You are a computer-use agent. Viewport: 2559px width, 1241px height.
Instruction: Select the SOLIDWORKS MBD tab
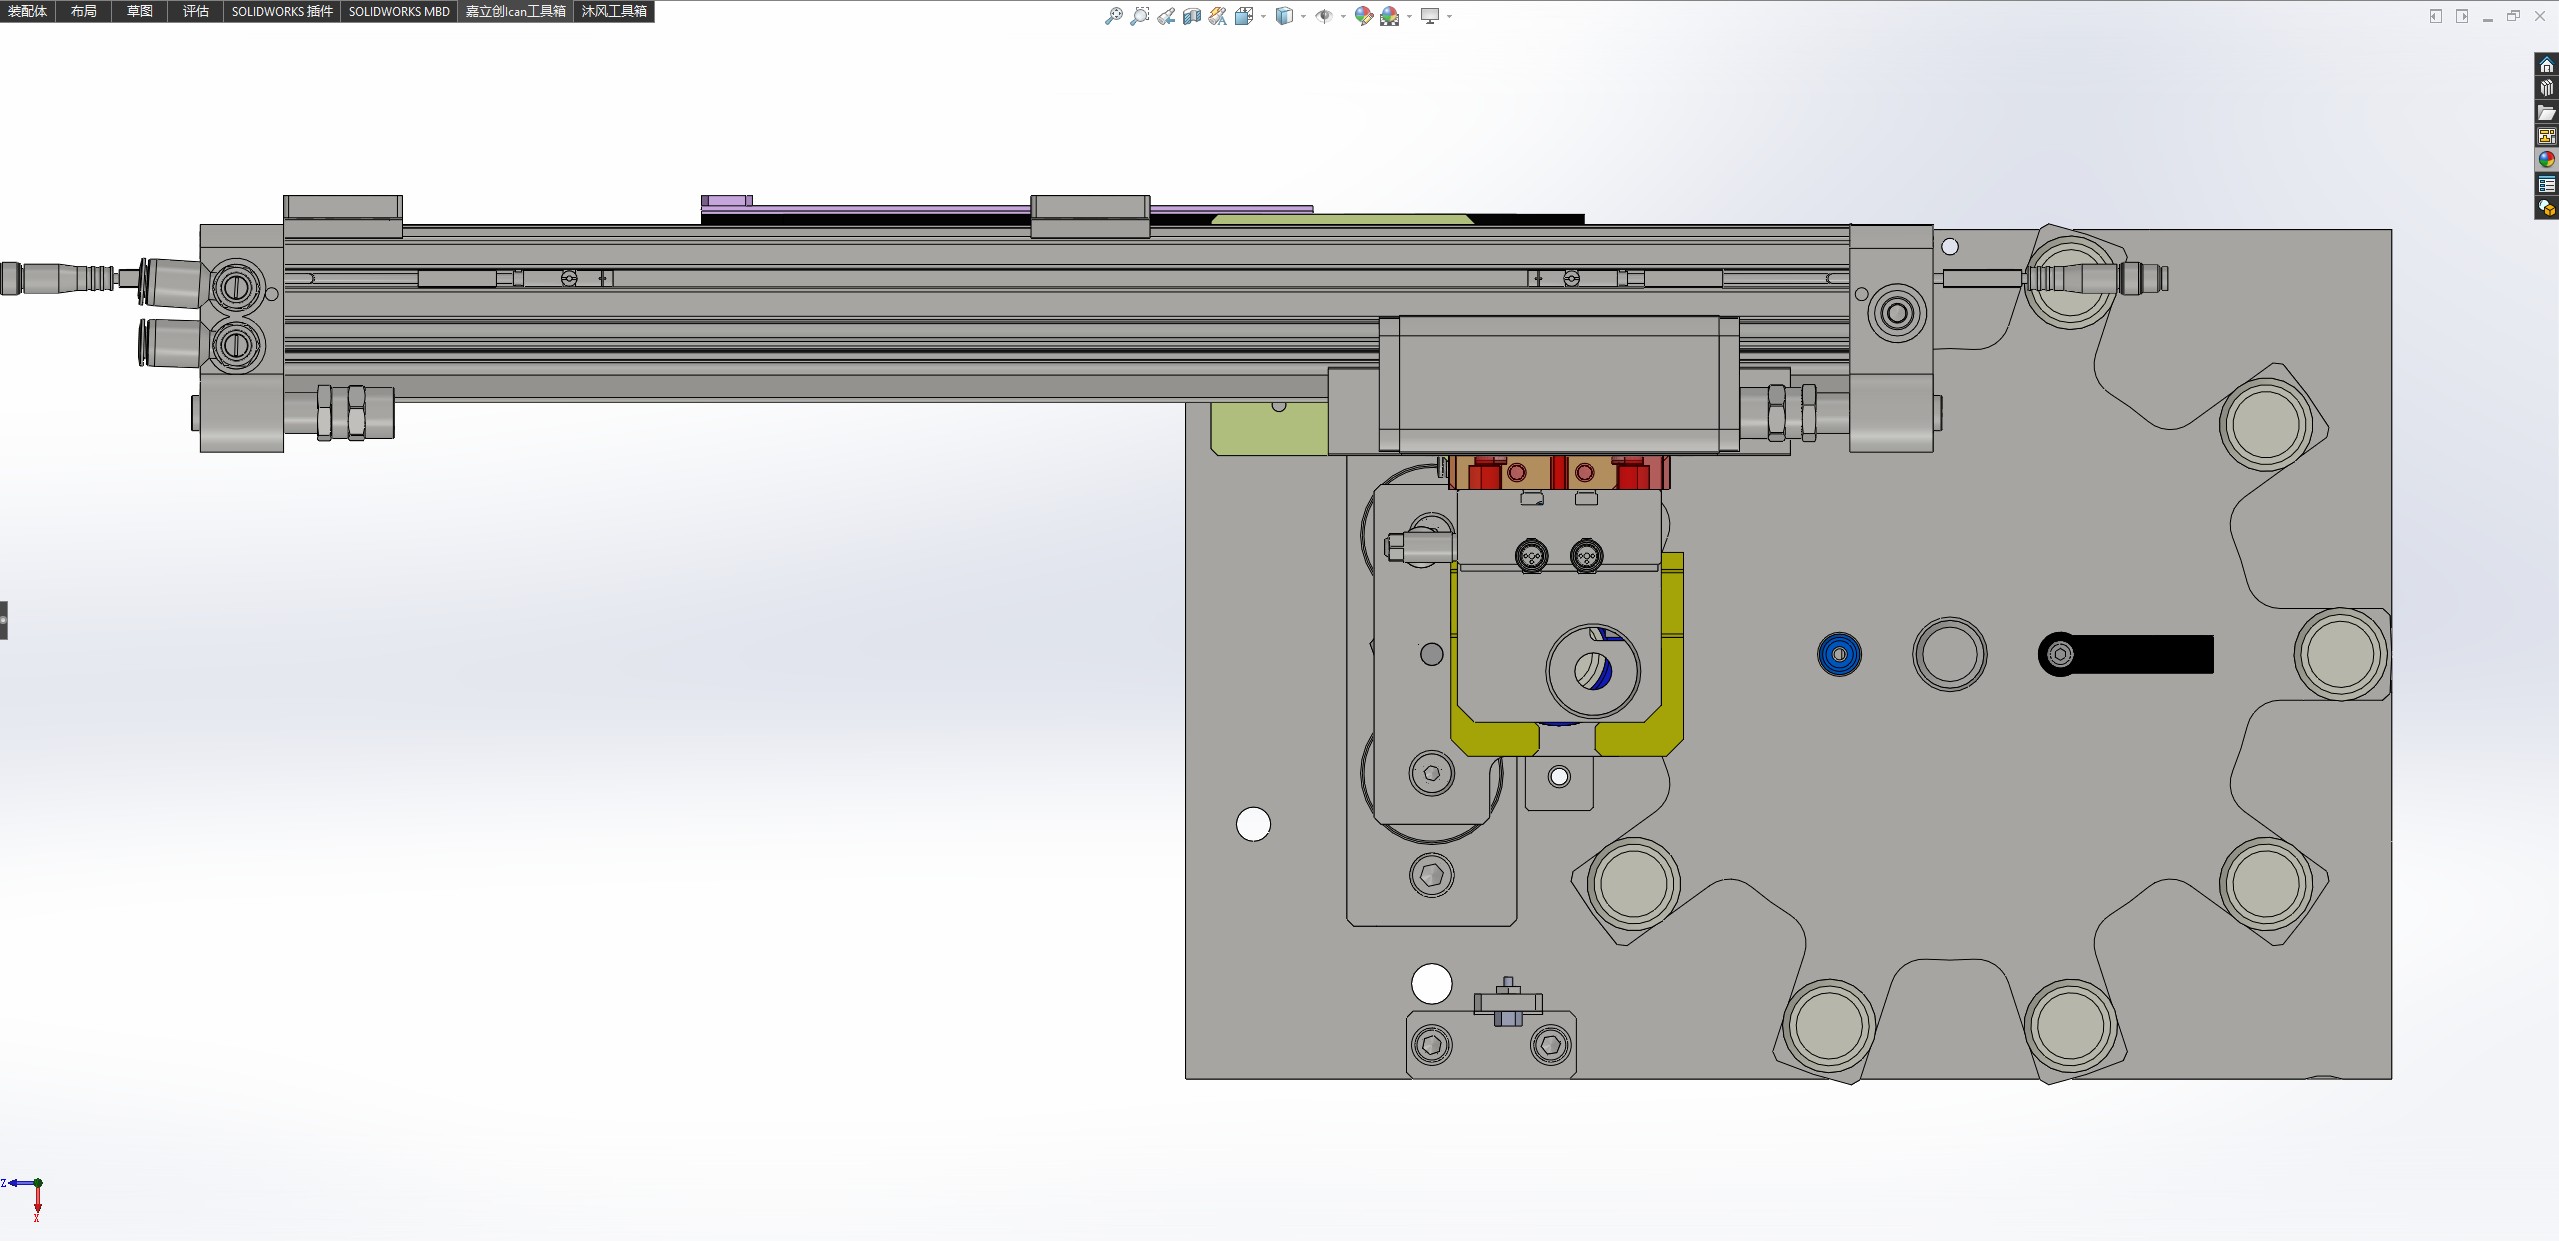(399, 11)
